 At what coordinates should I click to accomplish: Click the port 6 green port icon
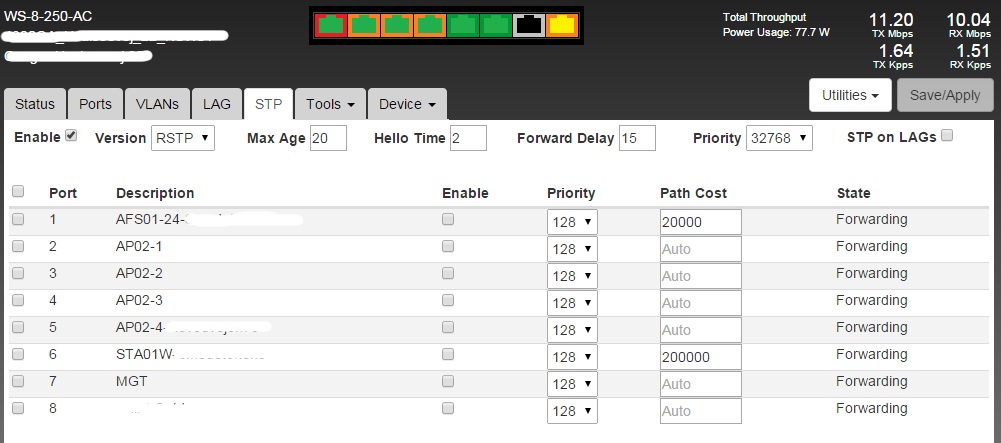click(495, 25)
